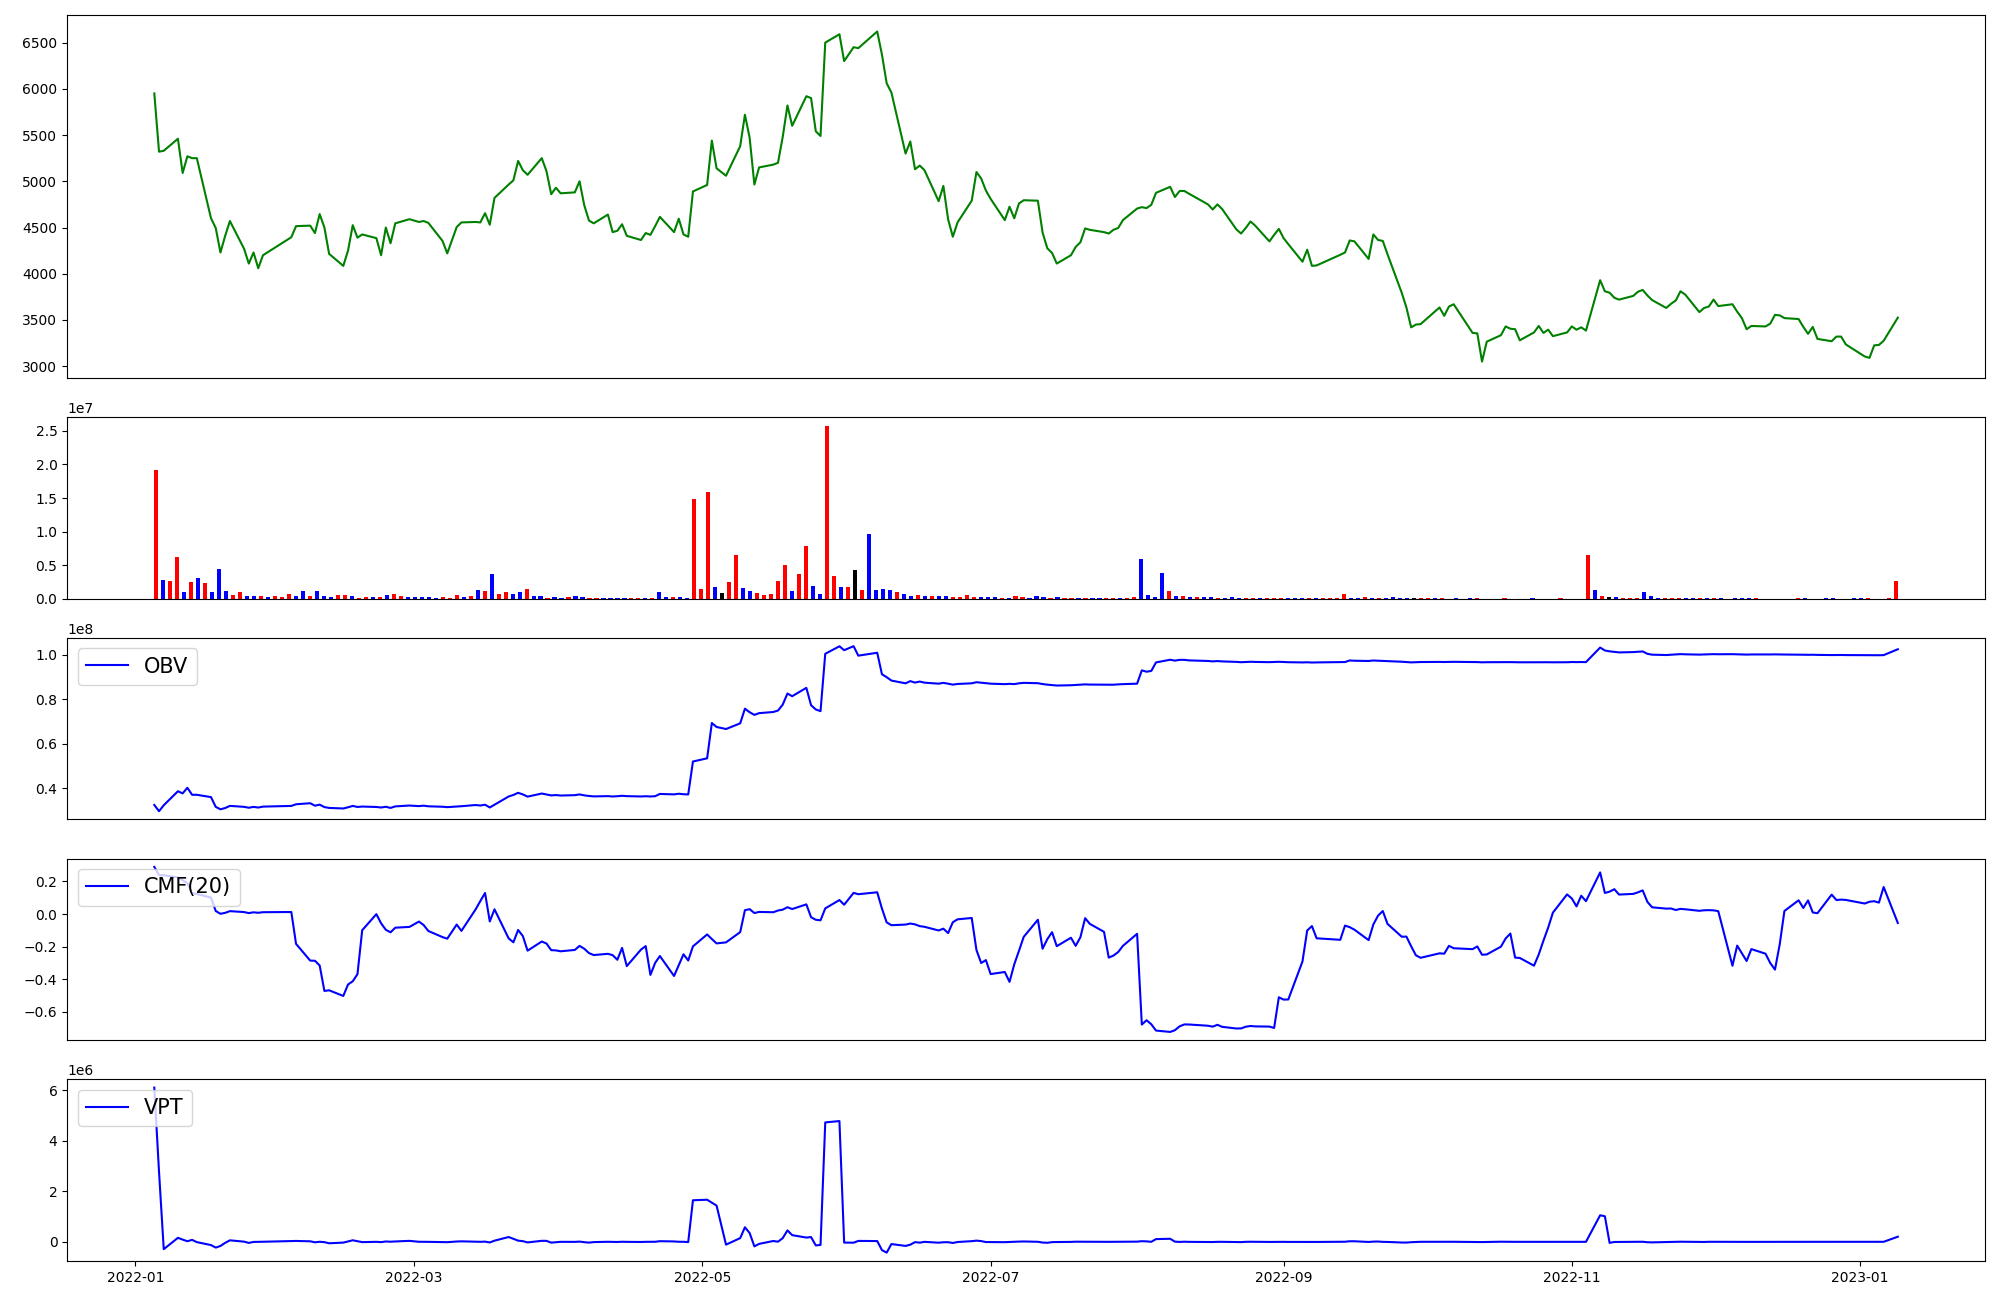Click the 1e8 scale label above OBV chart
This screenshot has width=2000, height=1300.
[x=81, y=629]
